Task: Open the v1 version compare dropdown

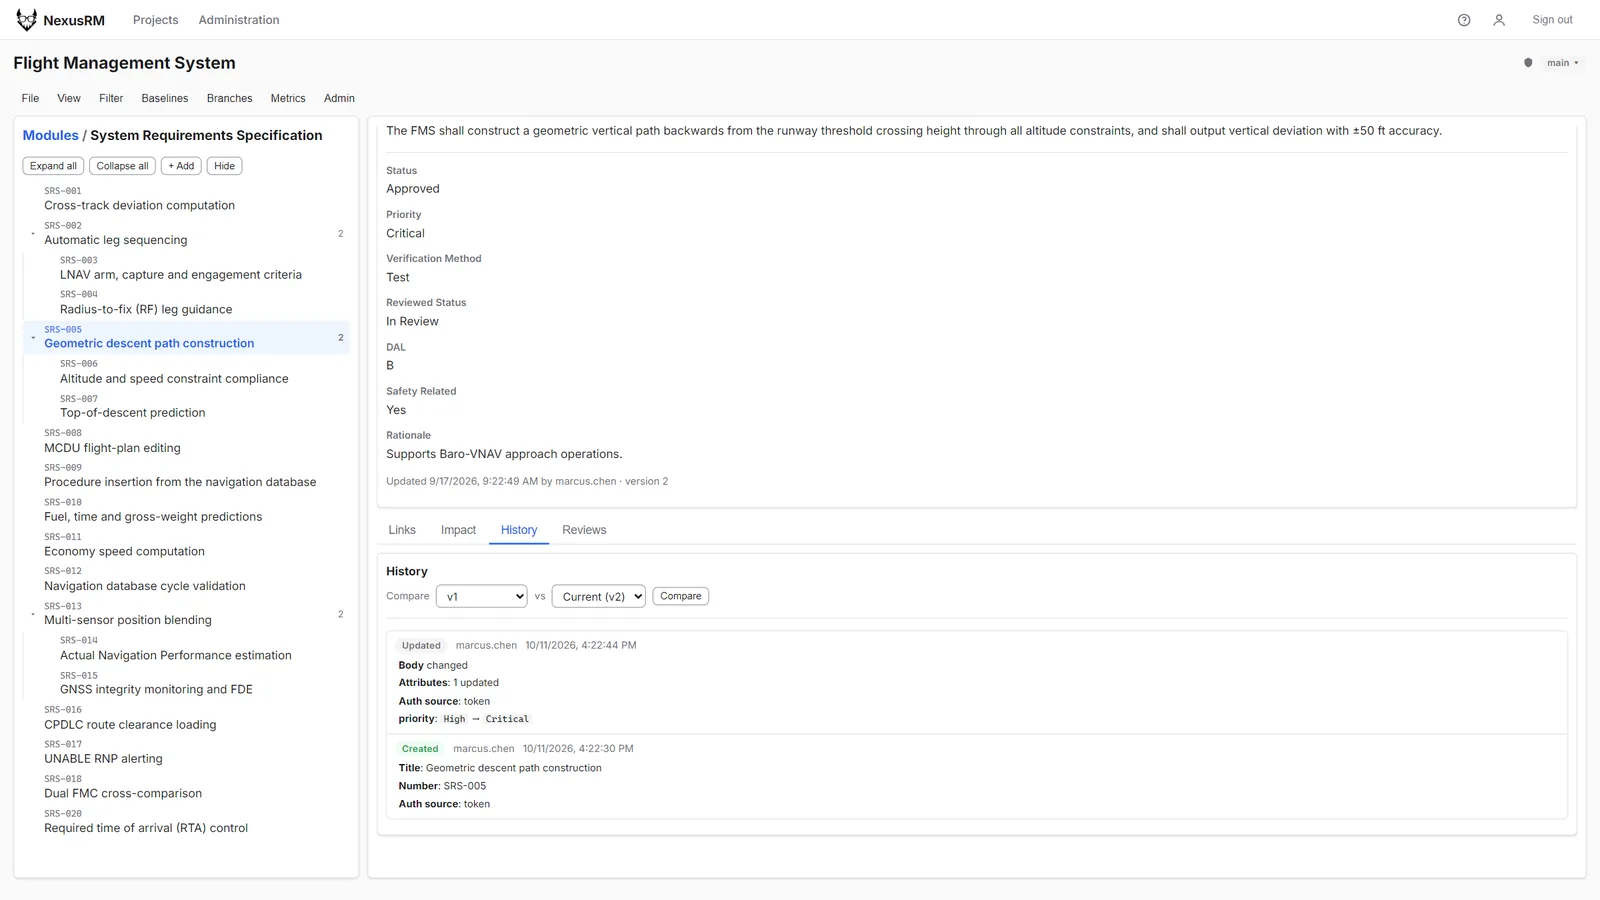Action: point(482,596)
